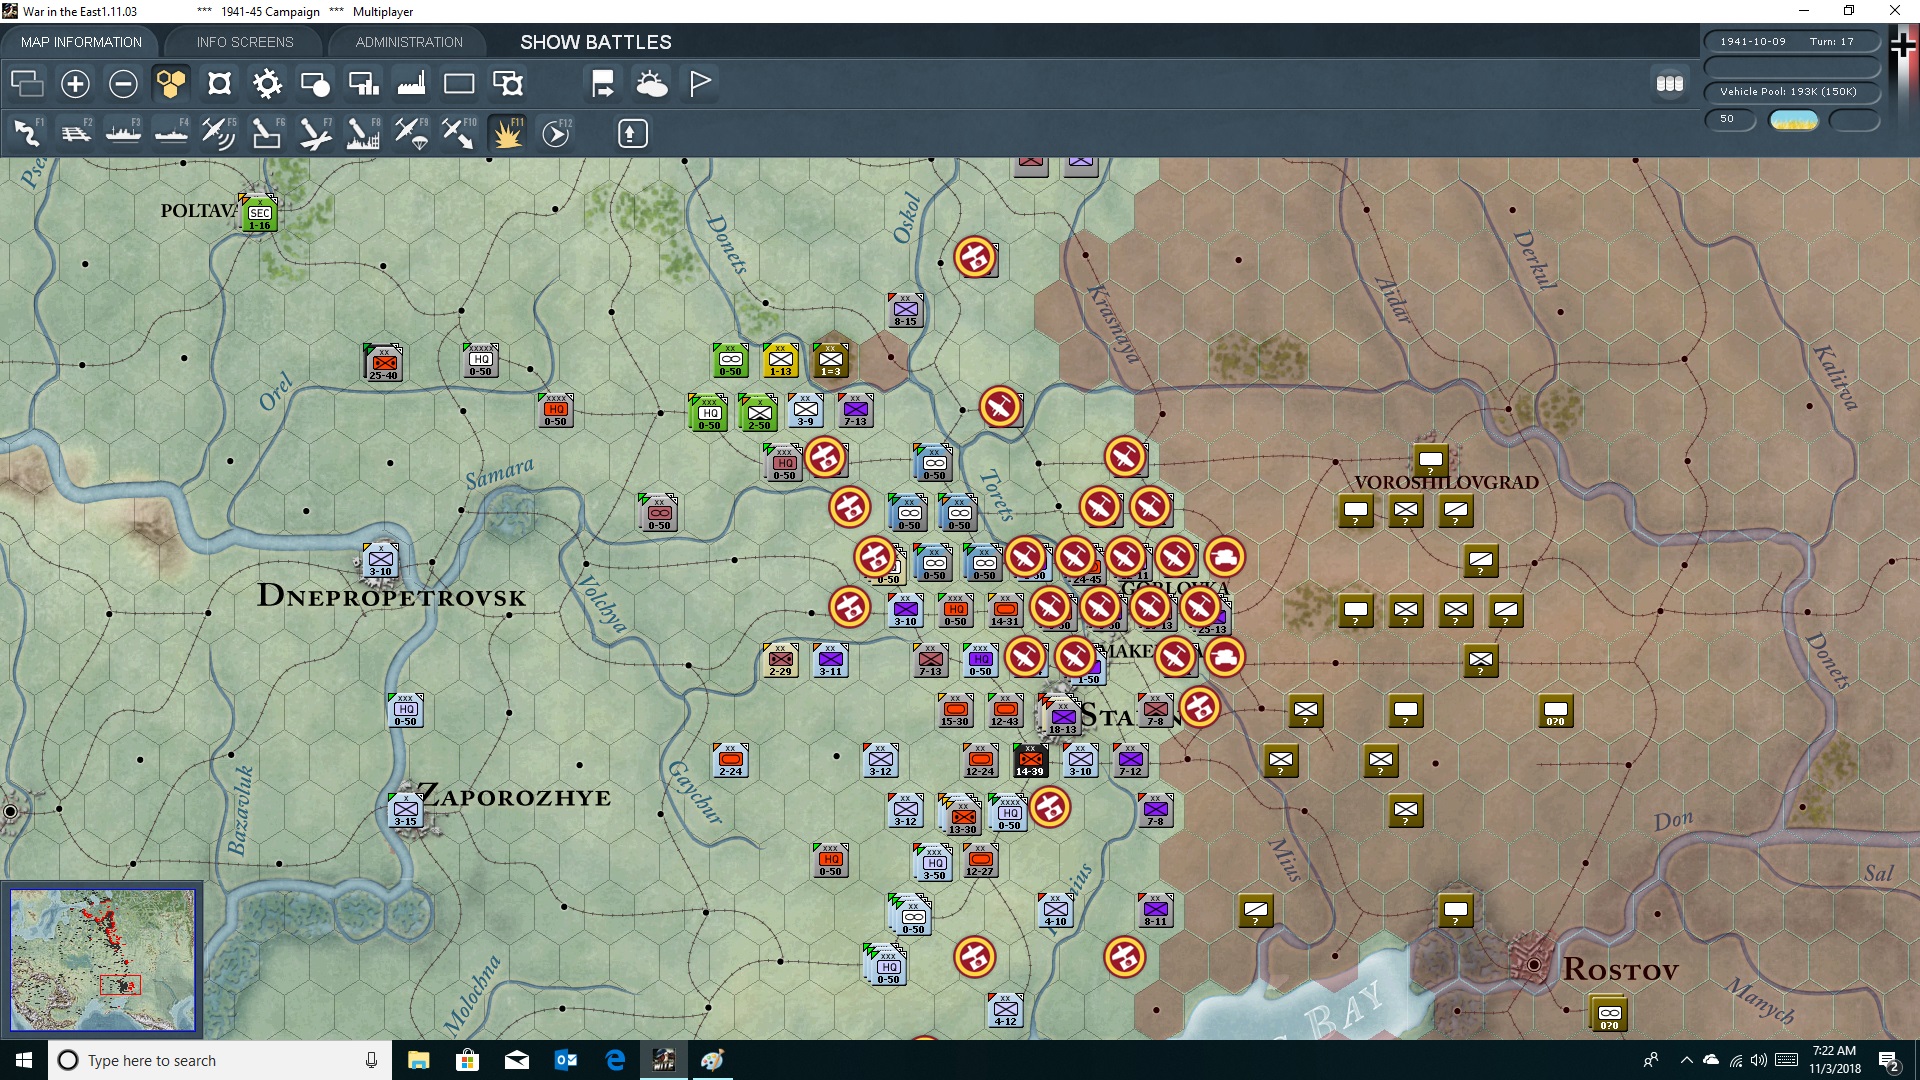Click the mini-map overview thumbnail
Viewport: 1920px width, 1080px height.
(101, 958)
